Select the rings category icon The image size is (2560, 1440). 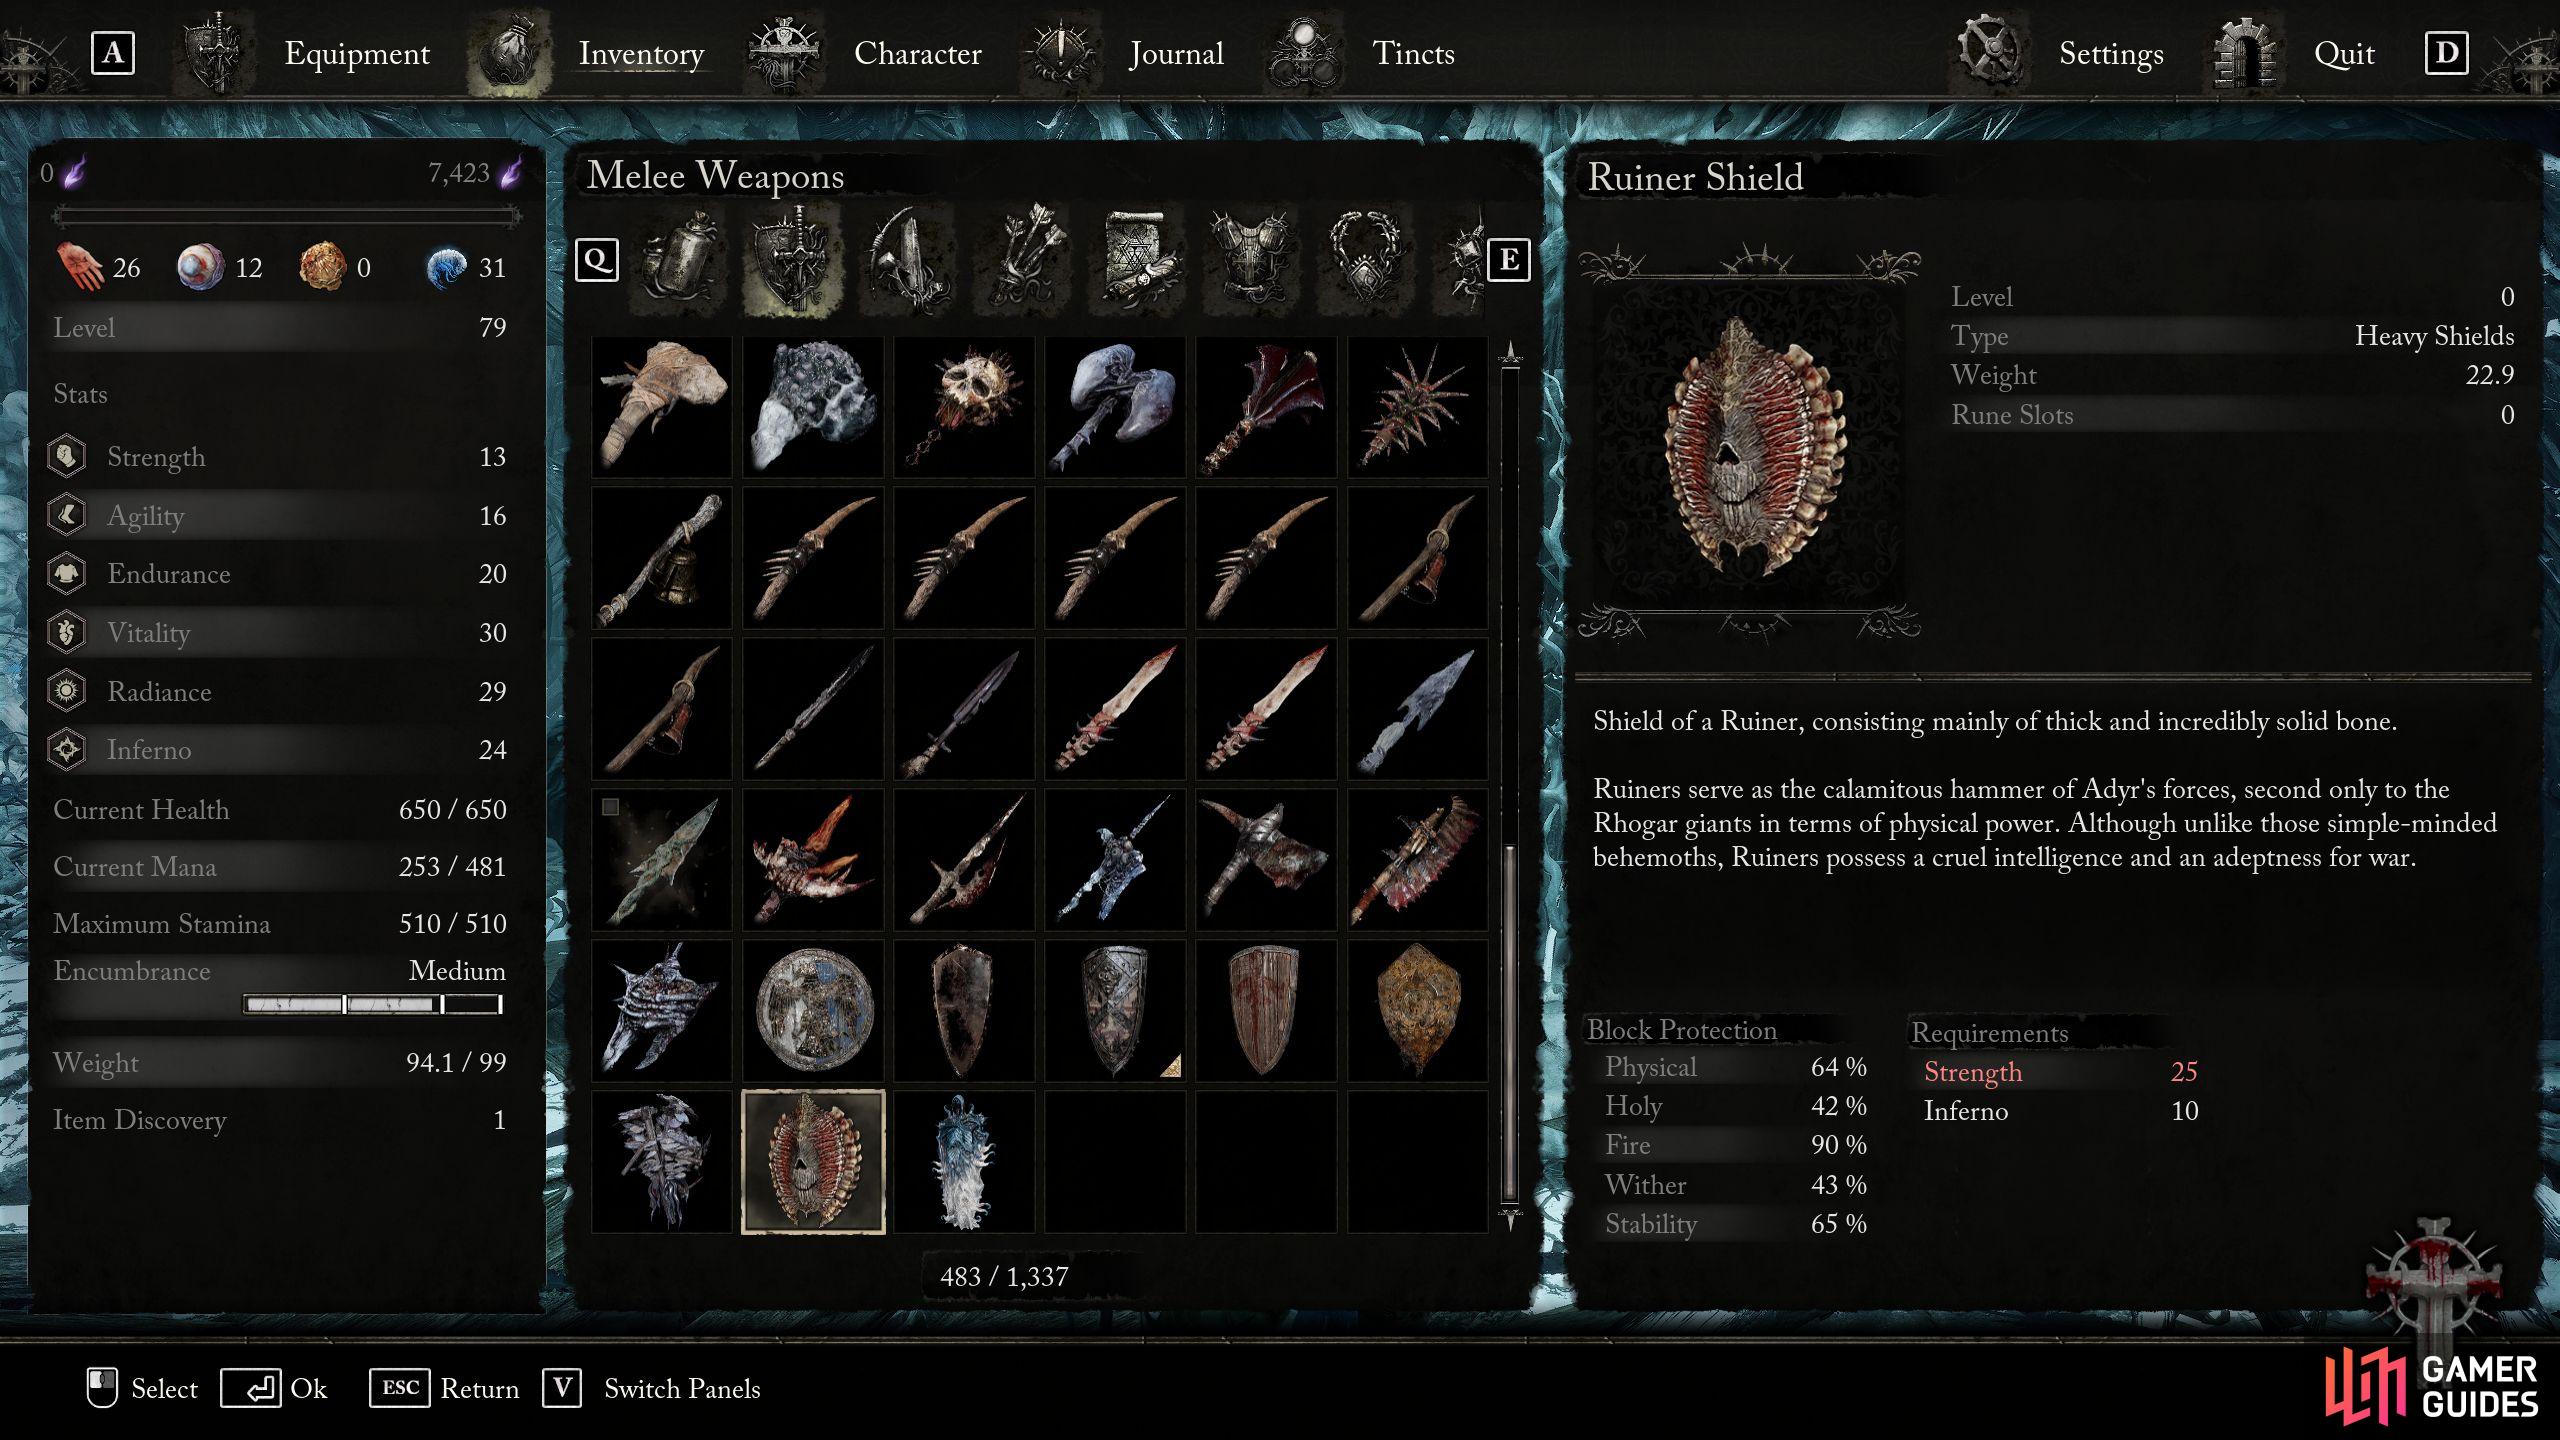coord(1366,260)
